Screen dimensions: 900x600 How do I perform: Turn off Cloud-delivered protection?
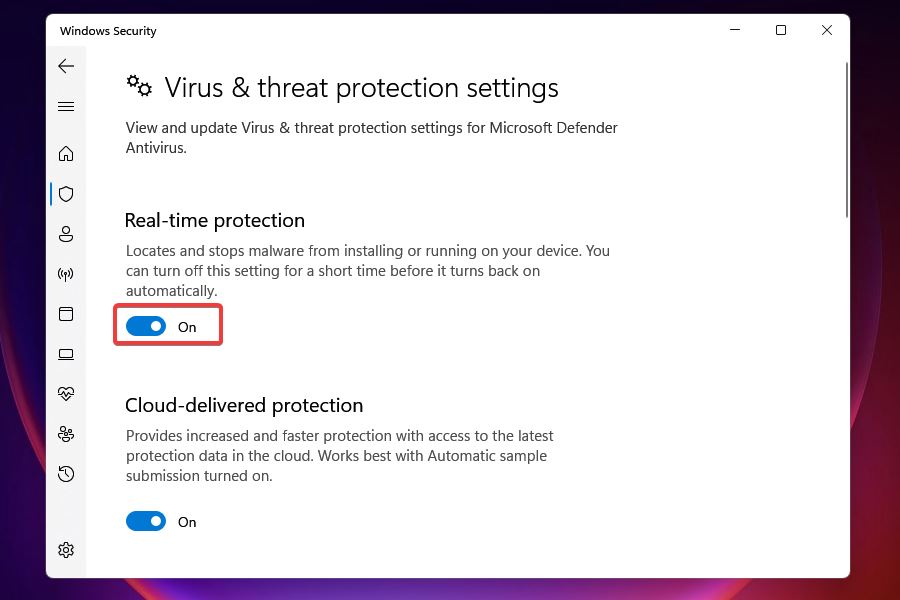click(146, 521)
